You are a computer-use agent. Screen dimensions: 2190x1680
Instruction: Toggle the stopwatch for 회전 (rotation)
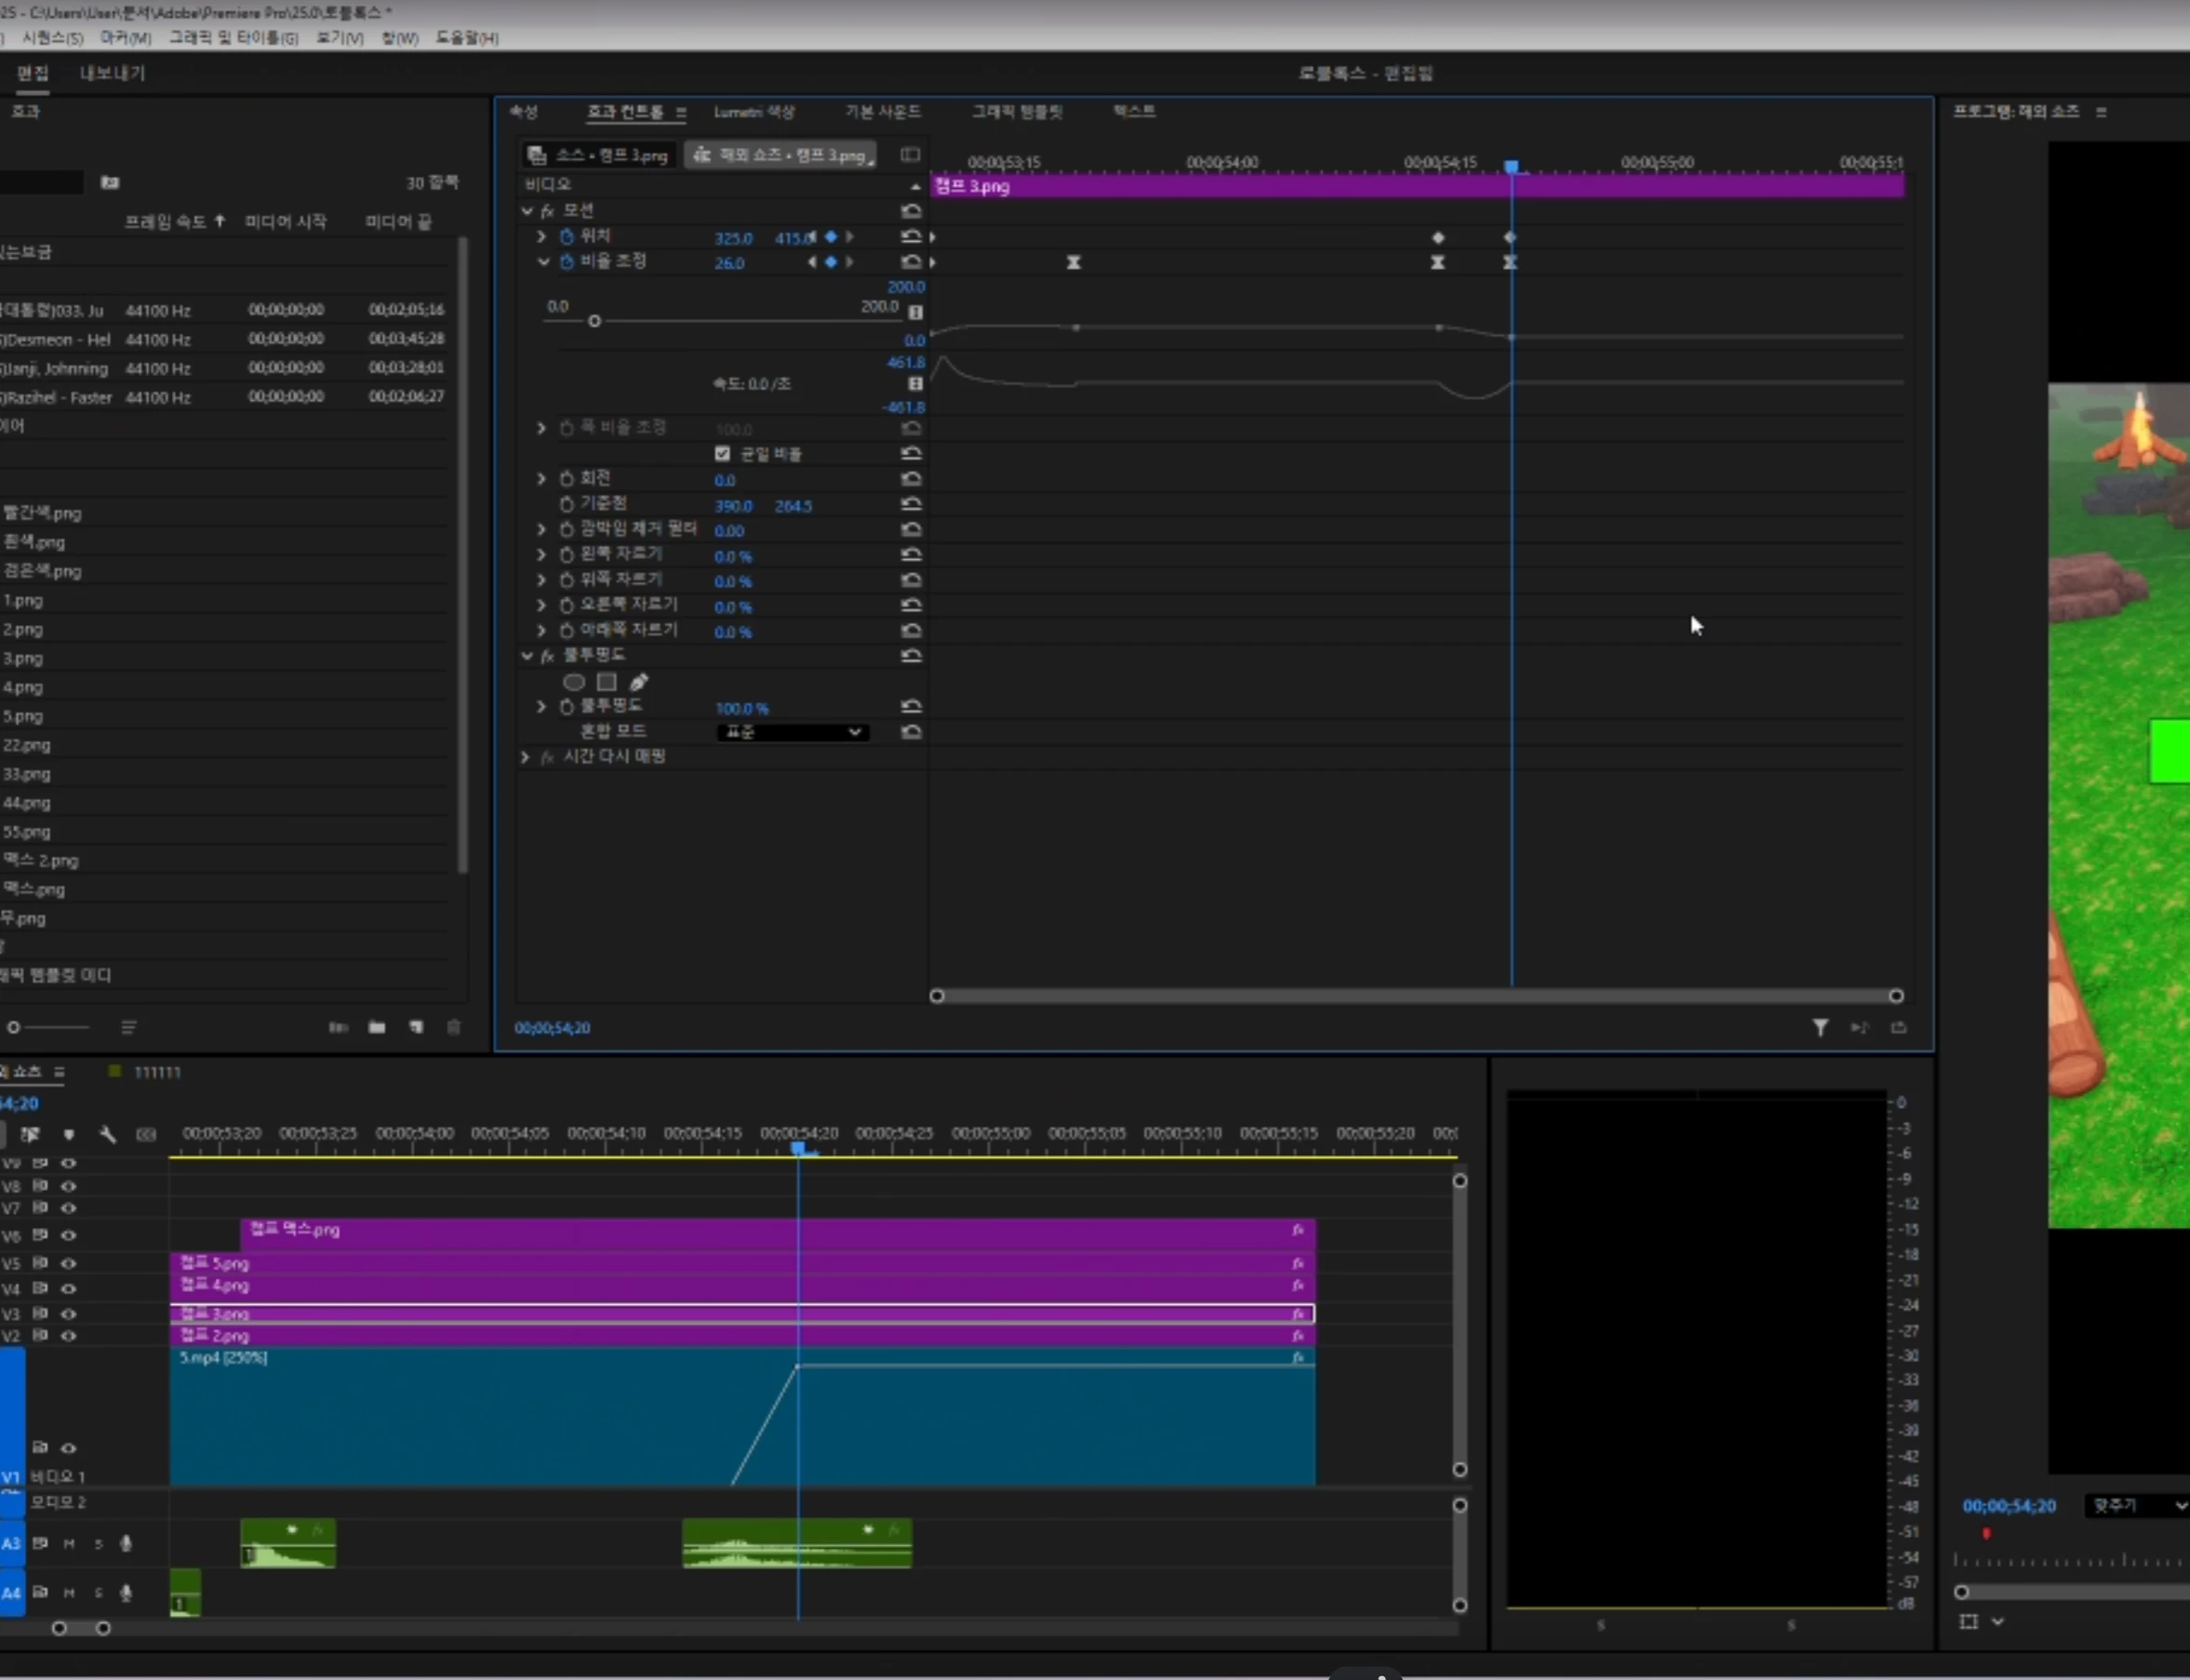pyautogui.click(x=567, y=479)
